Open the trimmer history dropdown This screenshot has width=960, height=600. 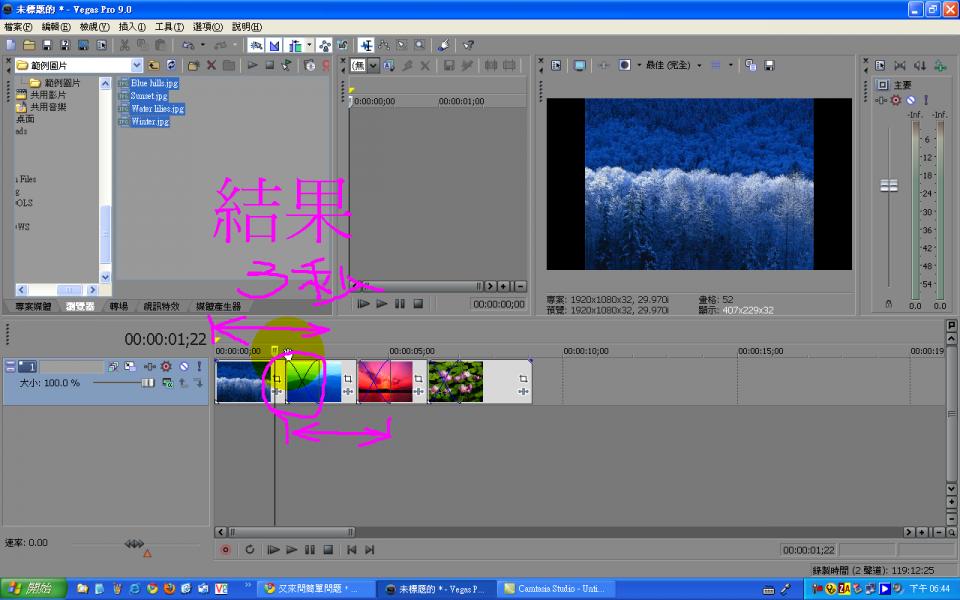pyautogui.click(x=373, y=65)
